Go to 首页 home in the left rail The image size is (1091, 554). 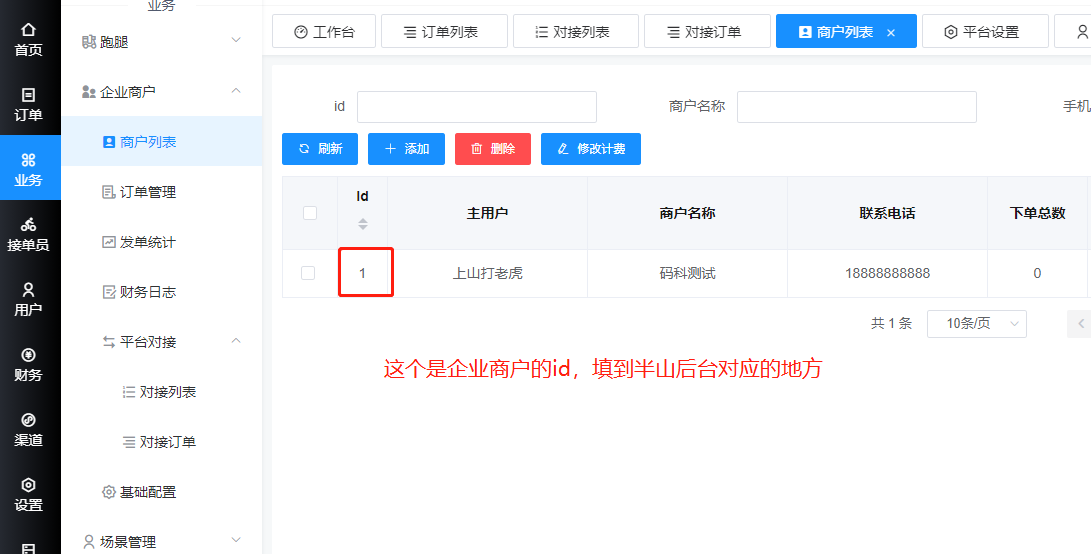pos(29,40)
